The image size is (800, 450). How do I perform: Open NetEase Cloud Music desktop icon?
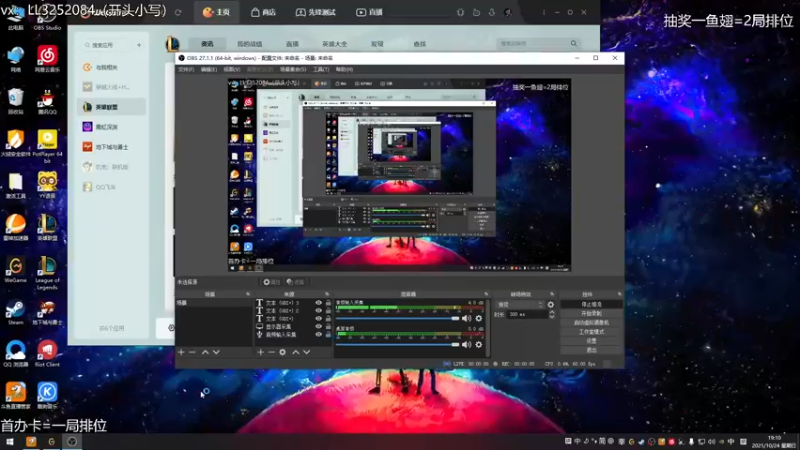47,59
